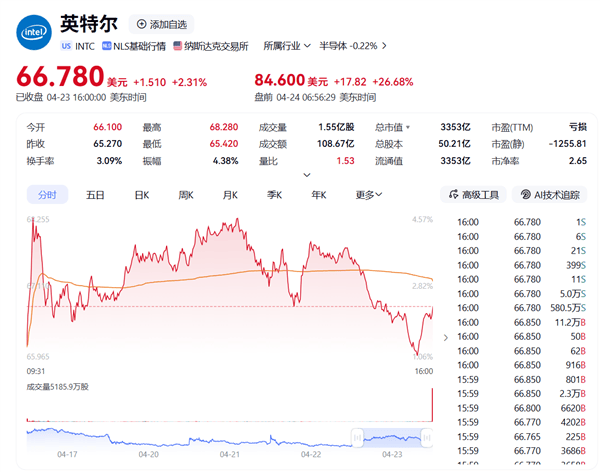This screenshot has width=600, height=472.
Task: Click the 今开 value 66.100
Action: point(108,127)
